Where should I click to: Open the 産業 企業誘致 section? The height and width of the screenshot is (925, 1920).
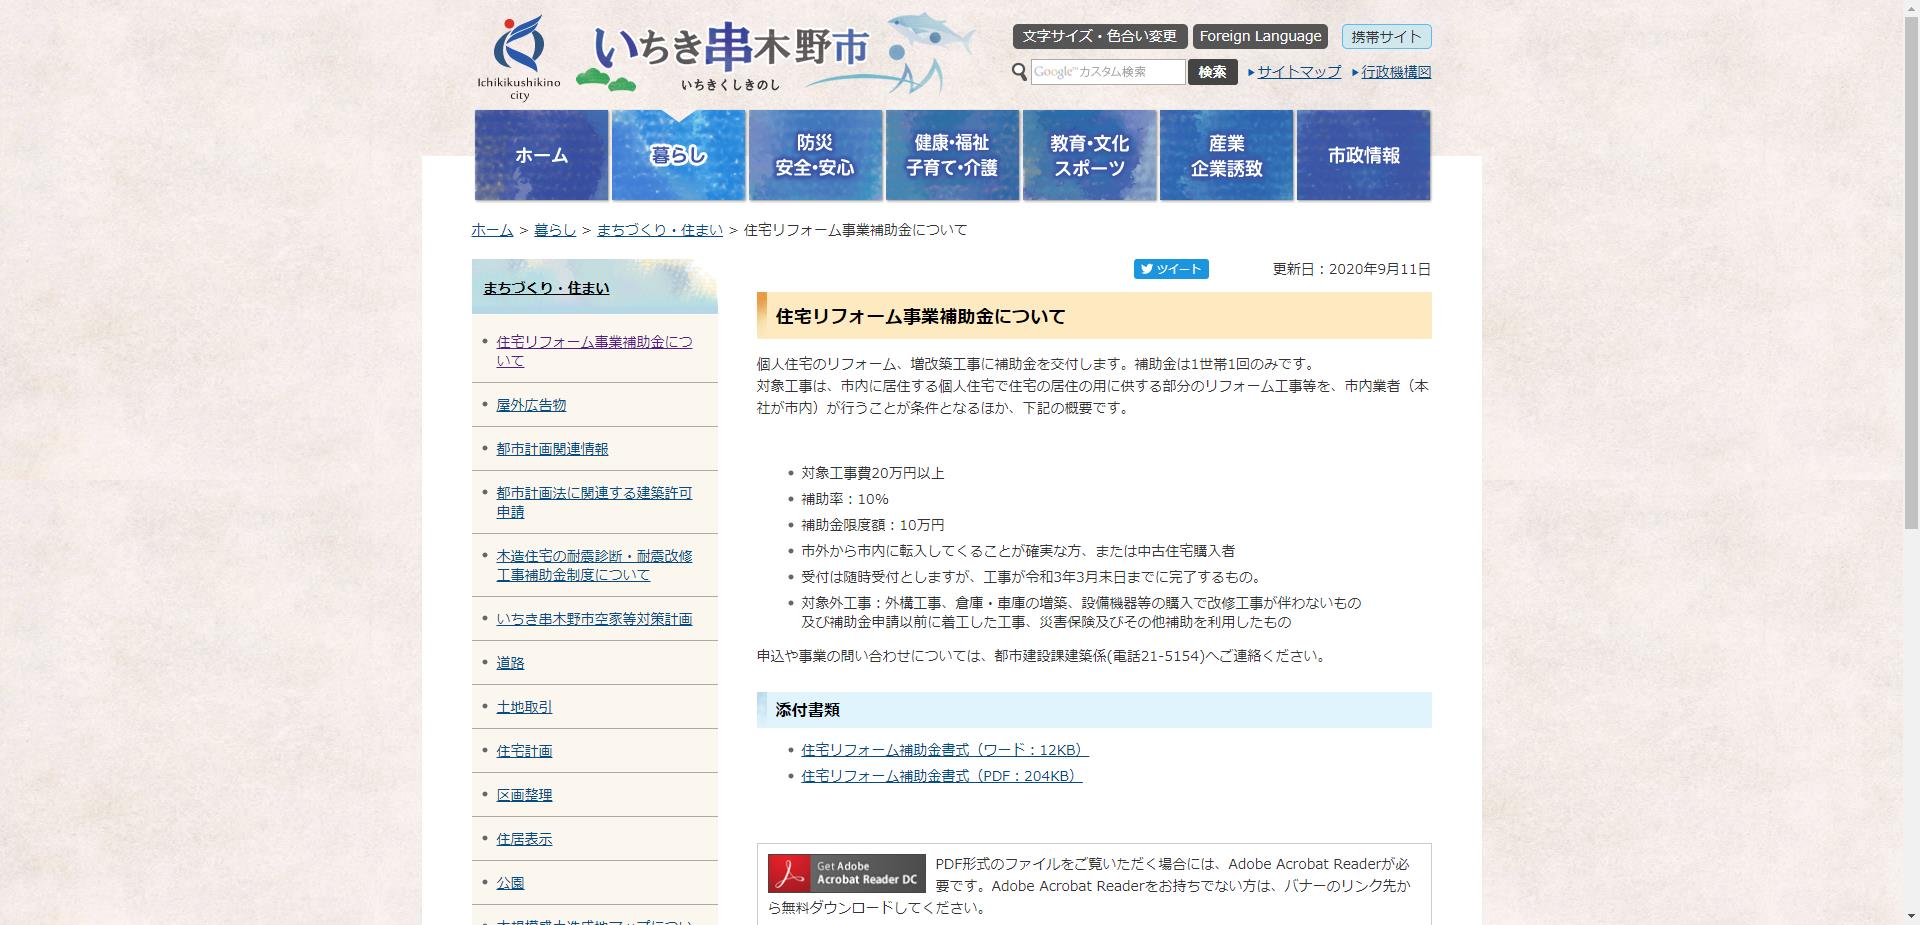click(1226, 154)
